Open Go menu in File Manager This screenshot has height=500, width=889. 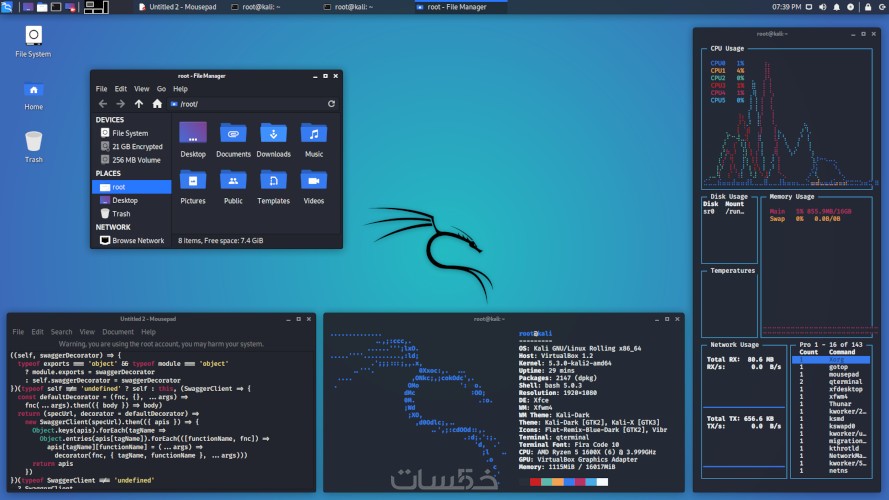pos(162,88)
